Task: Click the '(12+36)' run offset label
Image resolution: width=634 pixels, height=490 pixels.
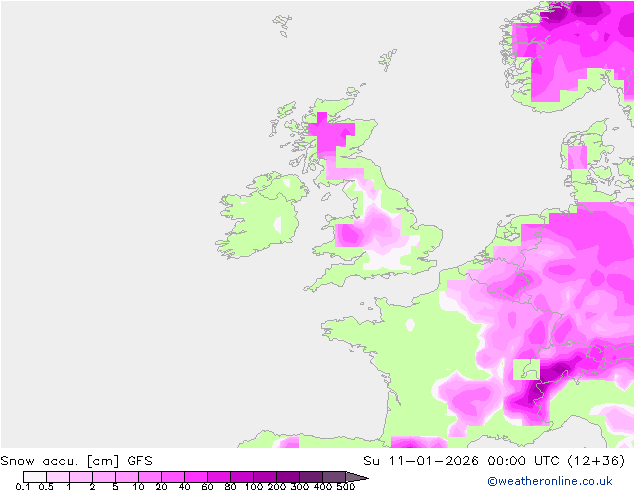Action: 596,460
